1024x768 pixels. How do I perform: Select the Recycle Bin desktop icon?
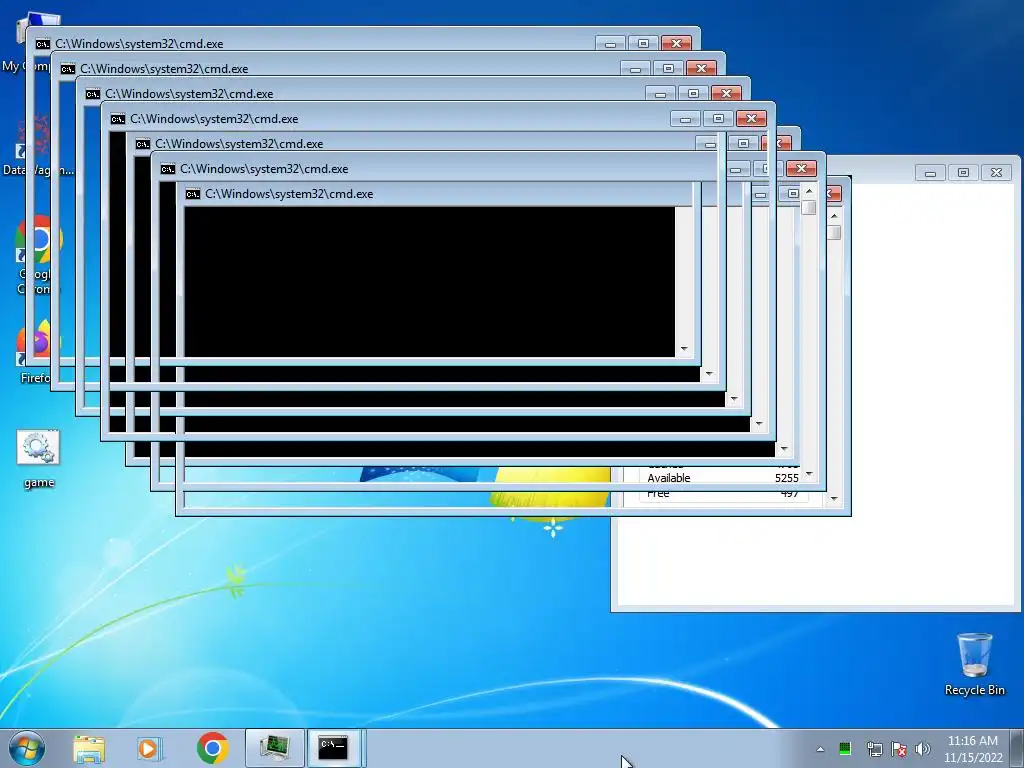click(x=974, y=665)
